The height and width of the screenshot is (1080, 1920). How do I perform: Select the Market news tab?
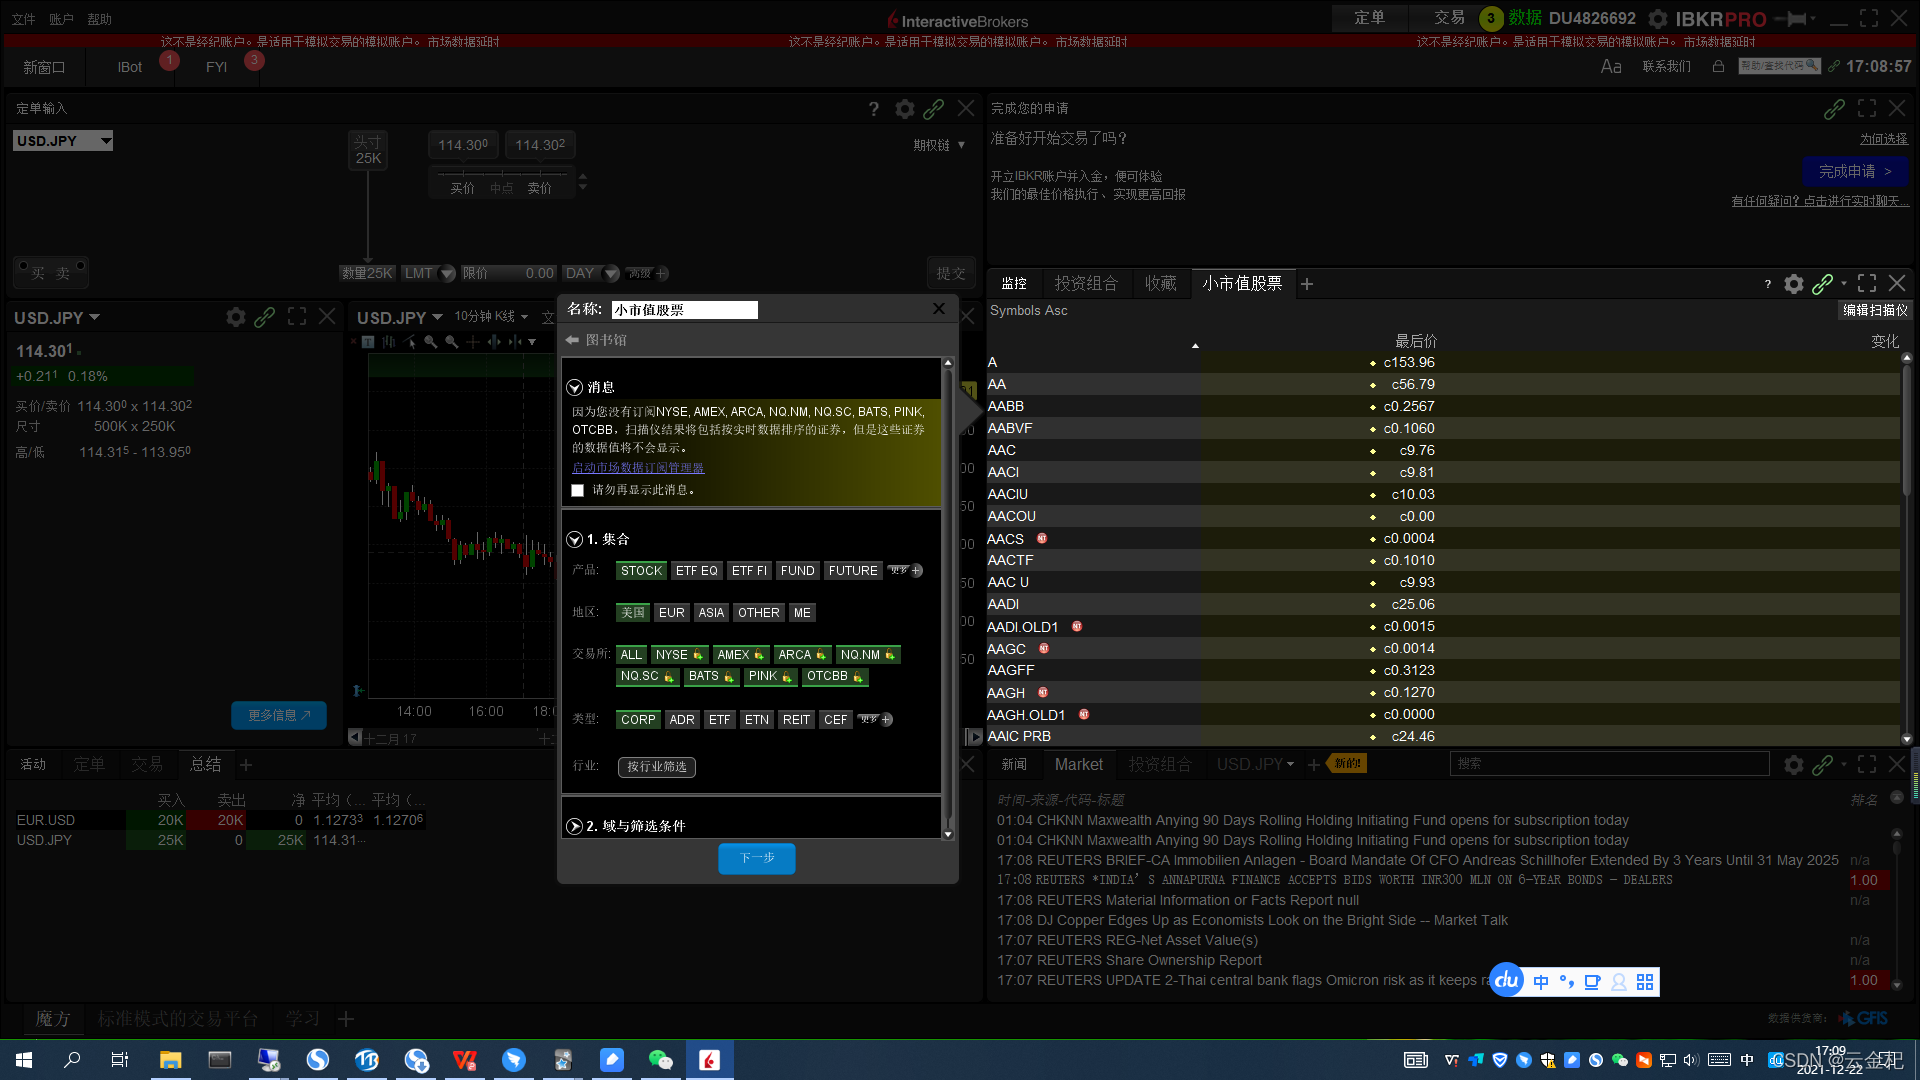click(x=1078, y=765)
